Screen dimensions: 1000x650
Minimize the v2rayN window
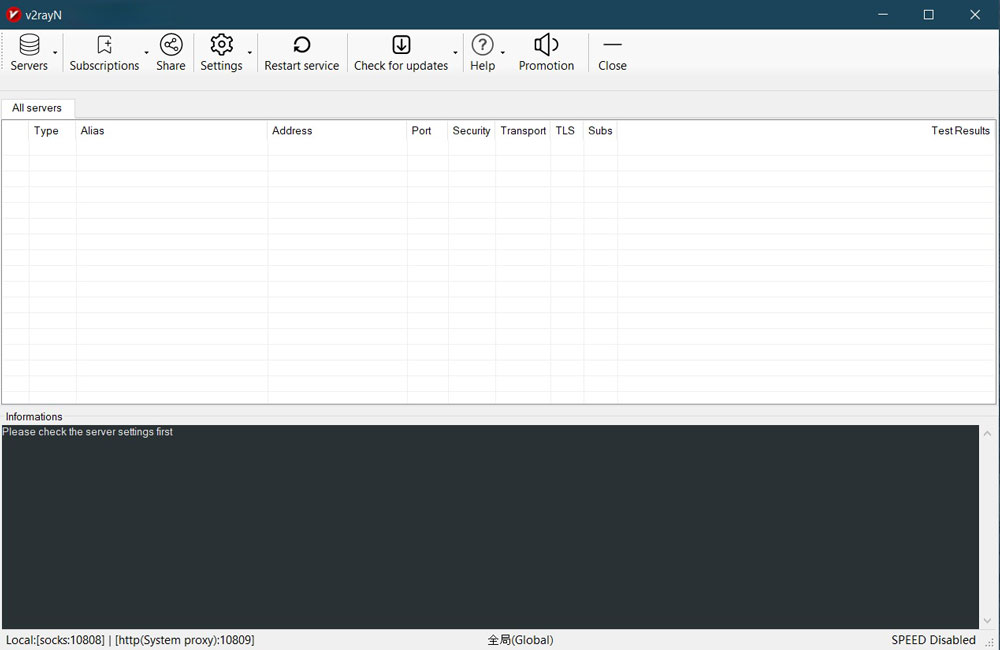883,14
